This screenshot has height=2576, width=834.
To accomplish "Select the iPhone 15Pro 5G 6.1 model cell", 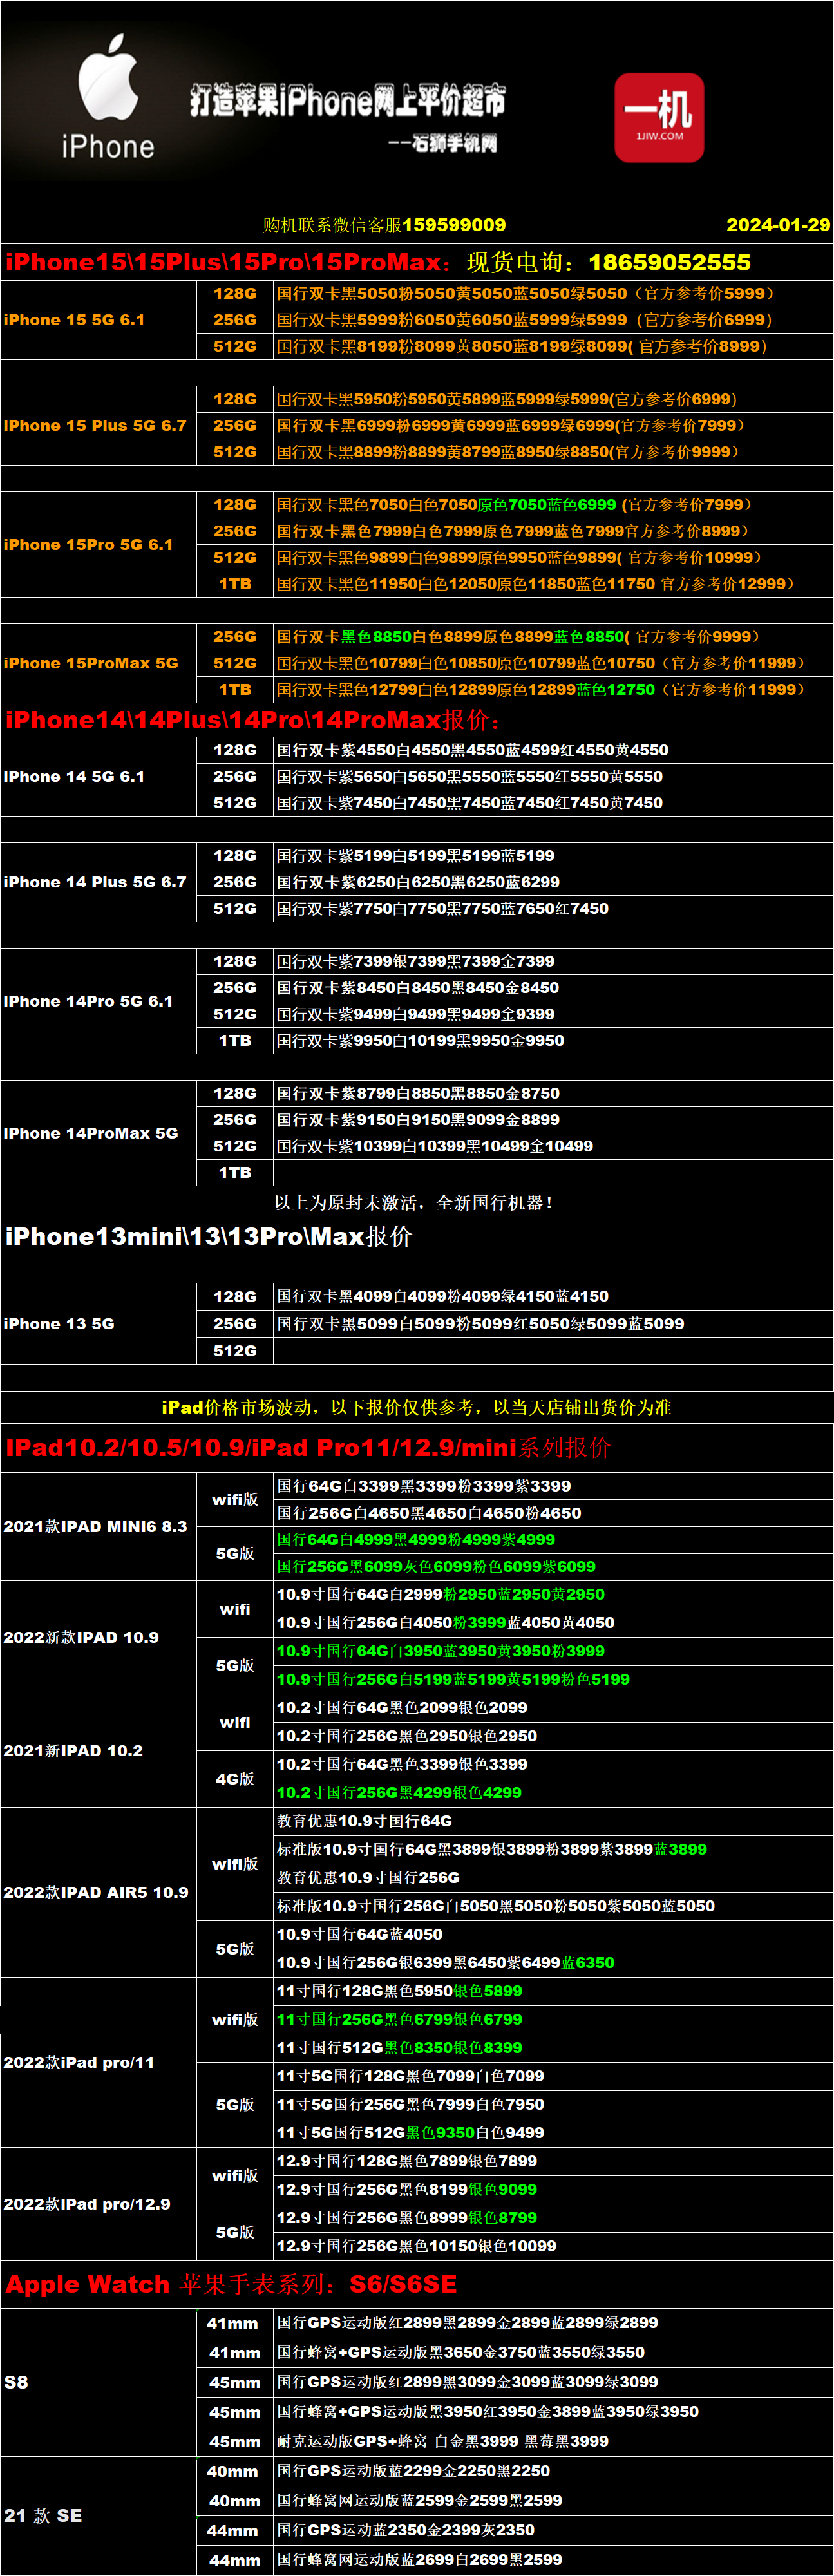I will tap(99, 545).
